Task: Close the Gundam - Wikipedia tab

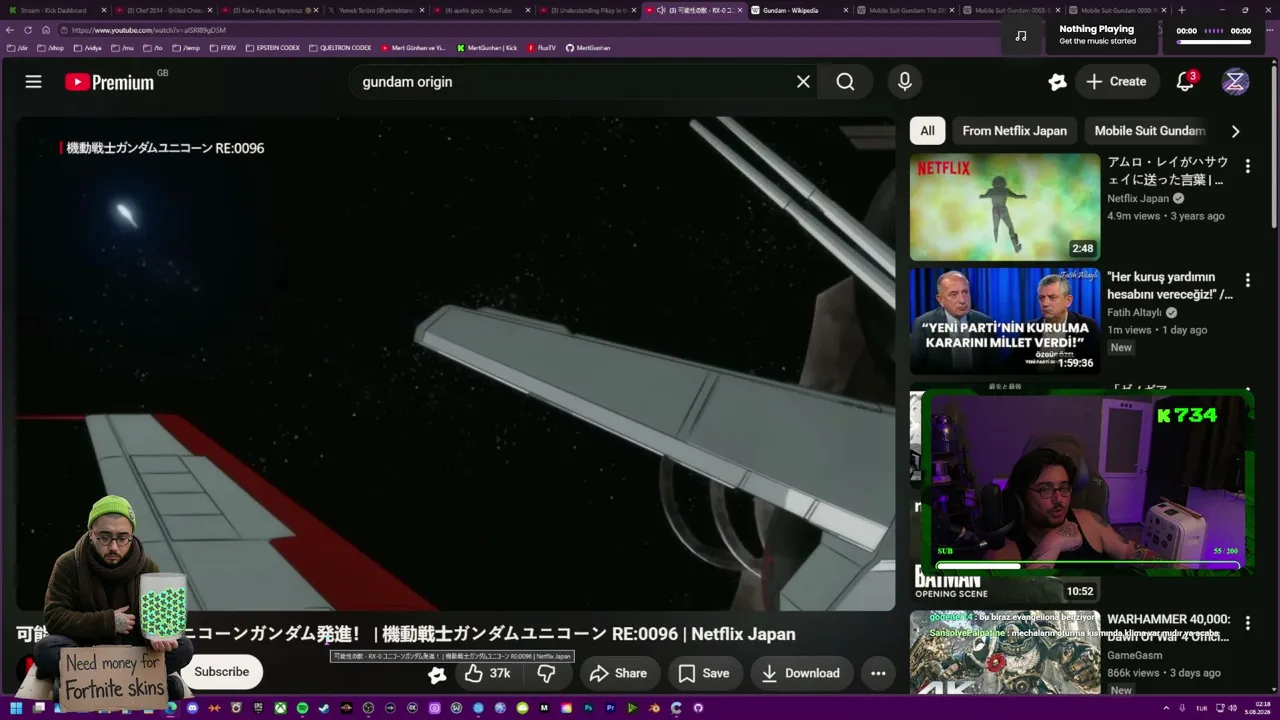Action: (x=845, y=10)
